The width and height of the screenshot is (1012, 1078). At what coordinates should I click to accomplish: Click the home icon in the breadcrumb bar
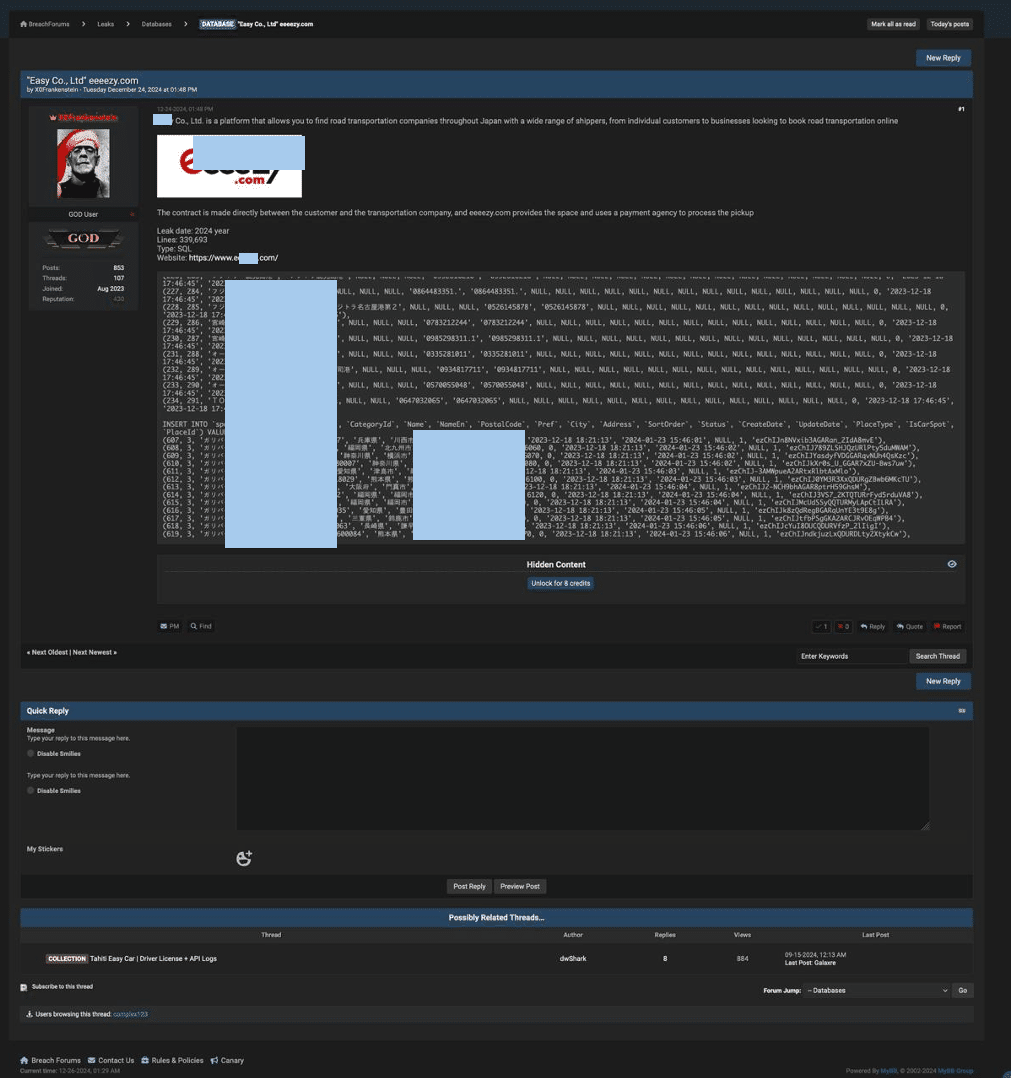tap(25, 24)
